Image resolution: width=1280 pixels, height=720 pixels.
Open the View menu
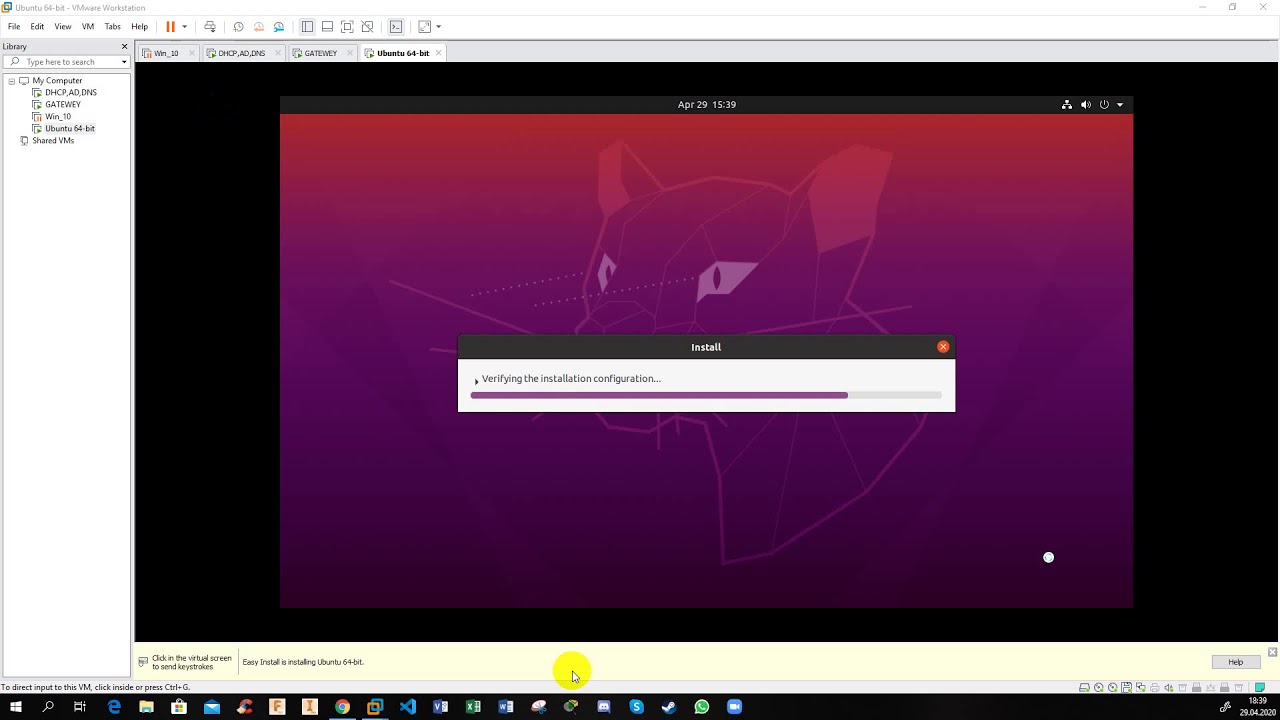tap(63, 27)
